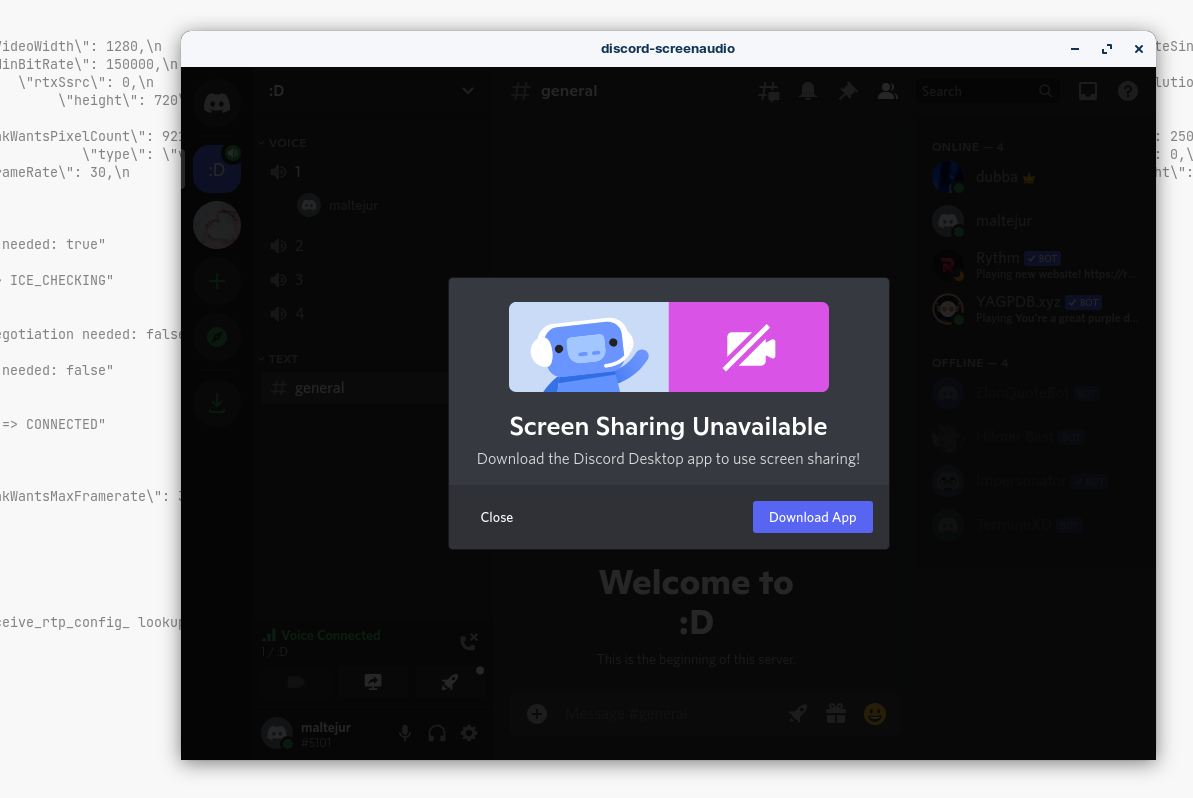The height and width of the screenshot is (798, 1193).
Task: Start an activity rocket button
Action: click(x=450, y=682)
